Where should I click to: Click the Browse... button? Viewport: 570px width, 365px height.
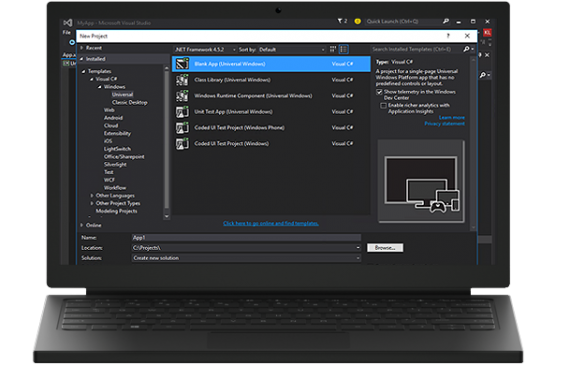[385, 248]
